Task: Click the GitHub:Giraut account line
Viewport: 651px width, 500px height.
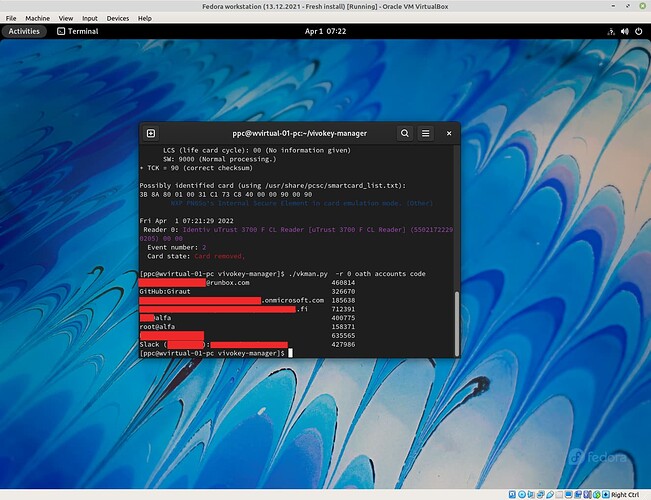Action: 165,292
